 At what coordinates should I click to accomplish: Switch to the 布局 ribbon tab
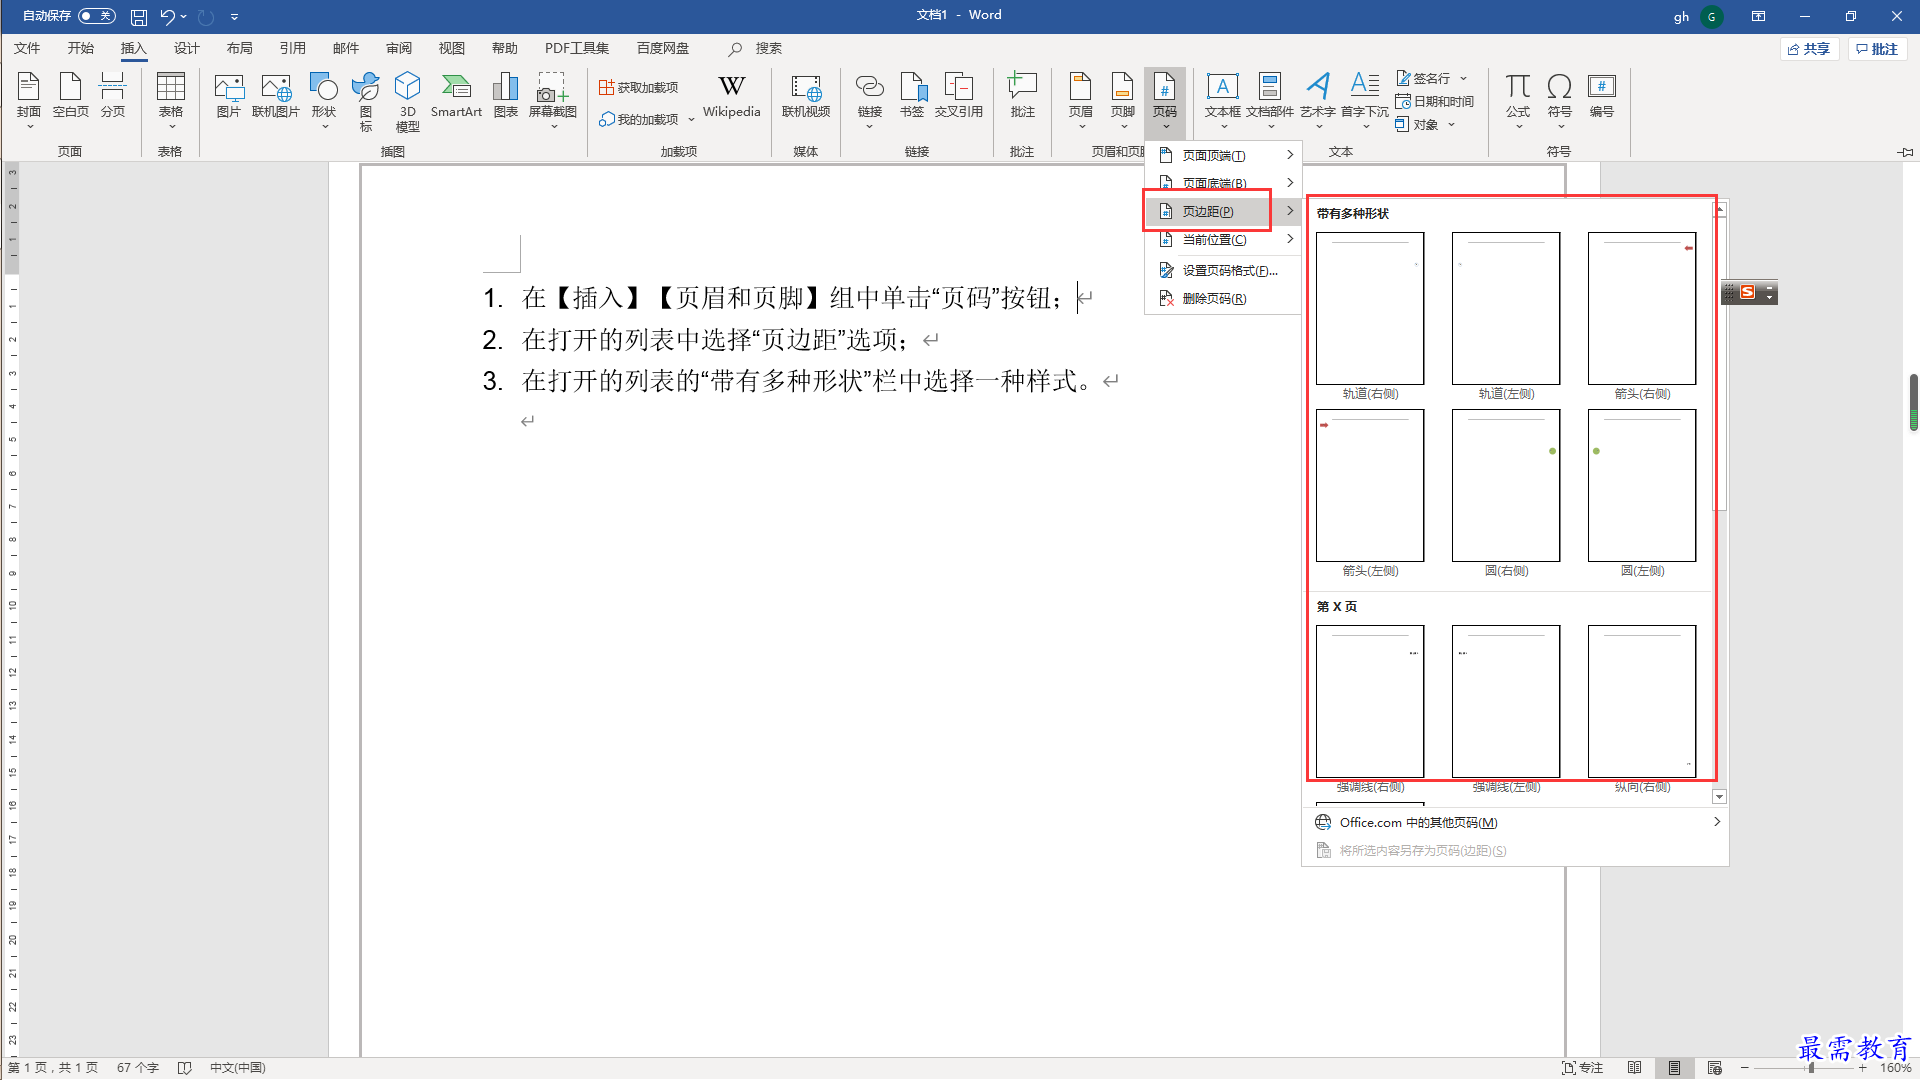click(x=239, y=48)
